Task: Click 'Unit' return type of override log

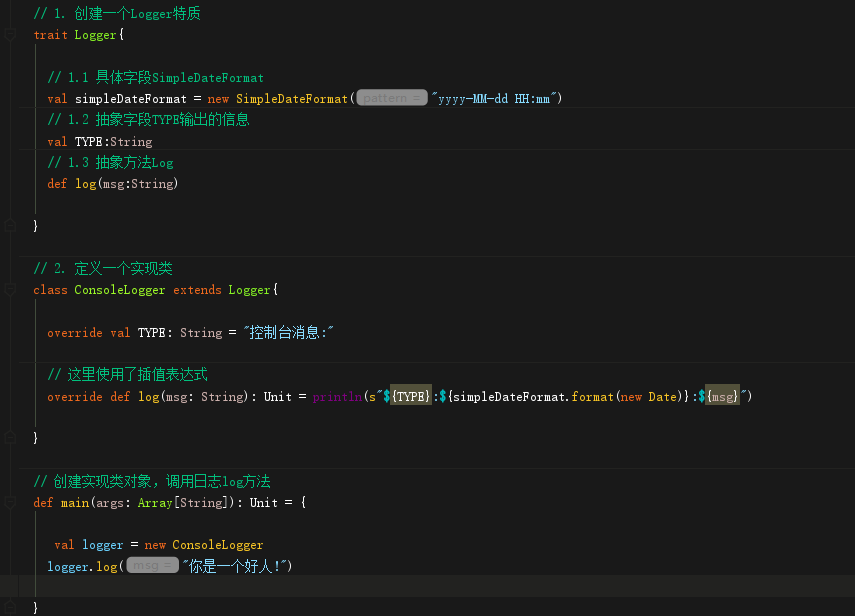Action: tap(278, 396)
